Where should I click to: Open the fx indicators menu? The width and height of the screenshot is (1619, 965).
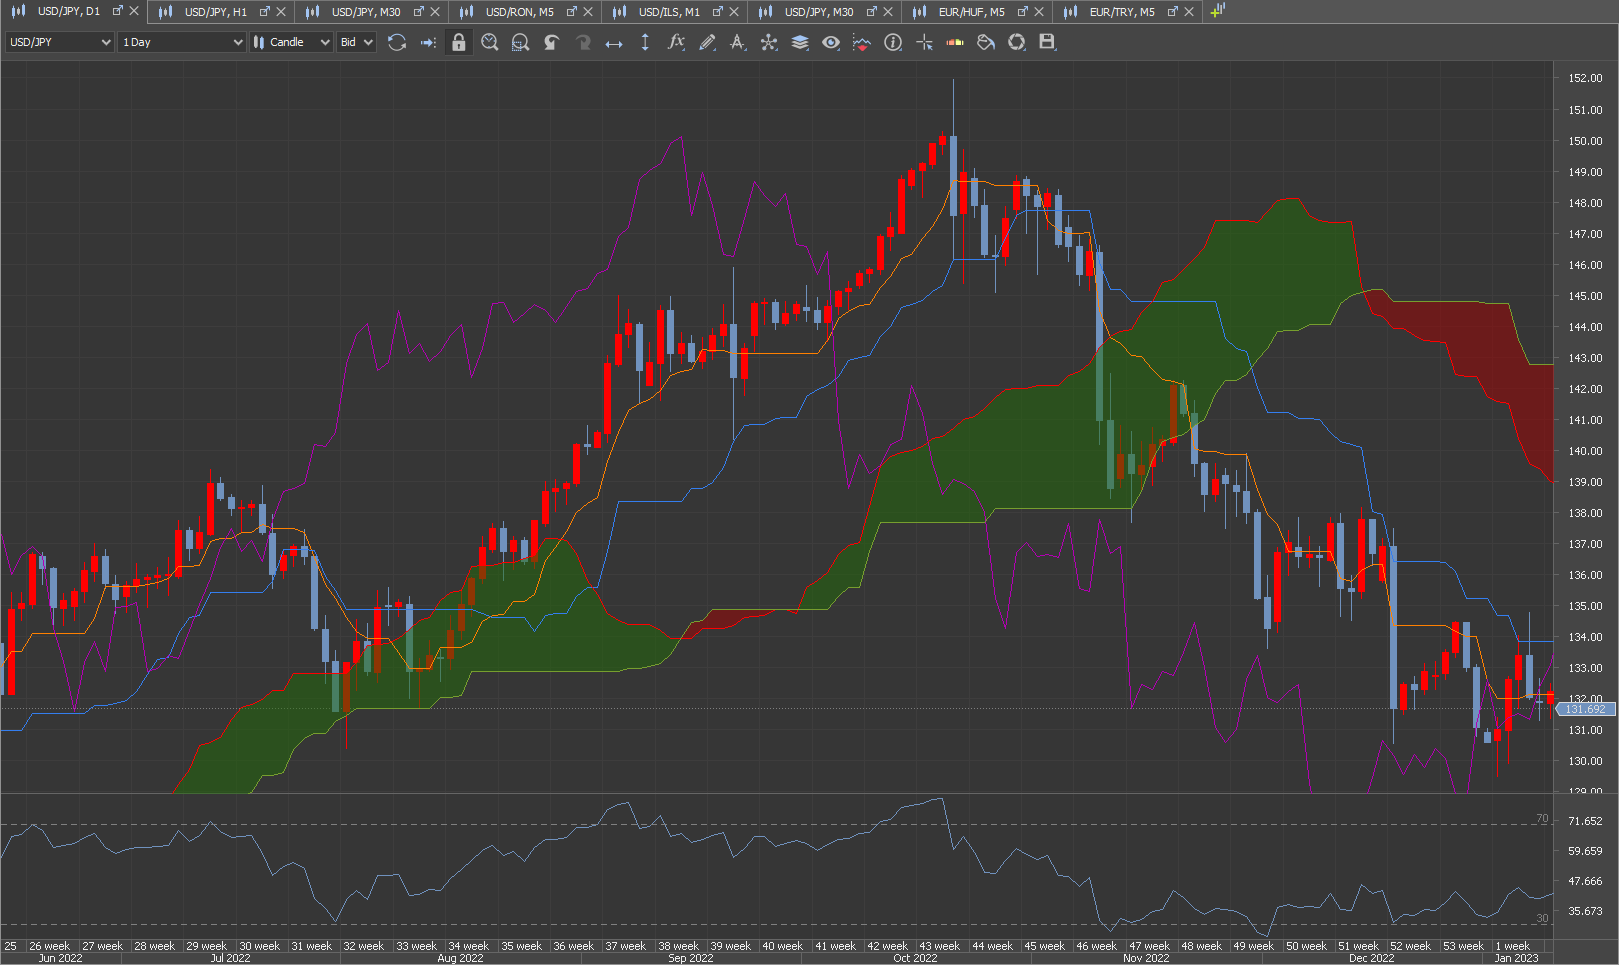click(676, 42)
